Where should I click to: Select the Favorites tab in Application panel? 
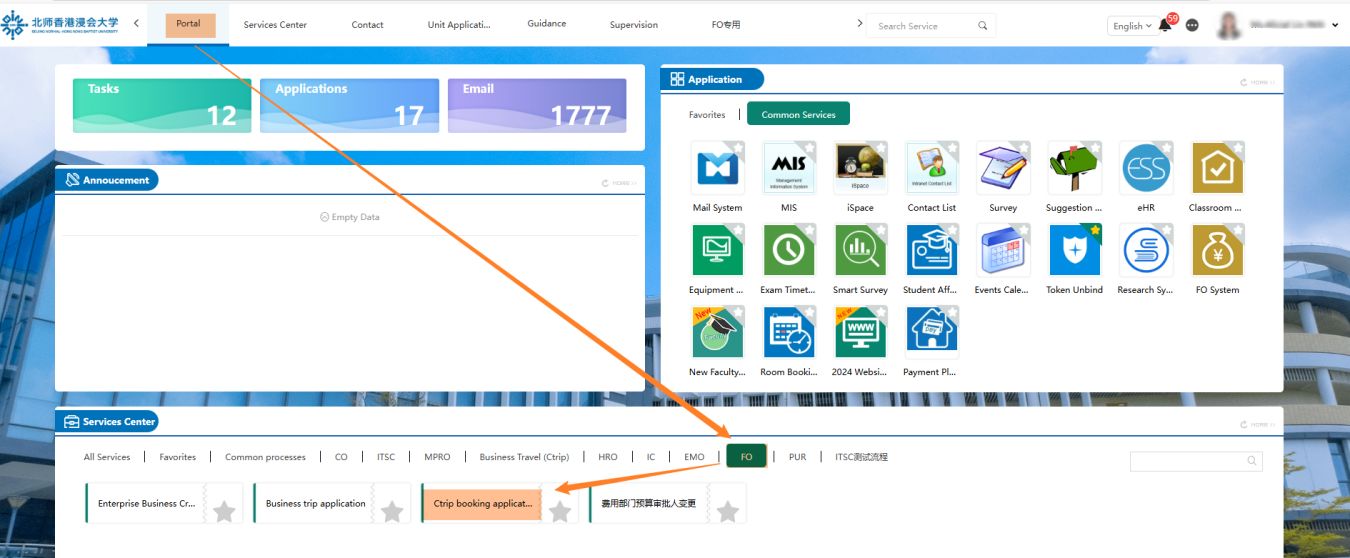tap(707, 115)
